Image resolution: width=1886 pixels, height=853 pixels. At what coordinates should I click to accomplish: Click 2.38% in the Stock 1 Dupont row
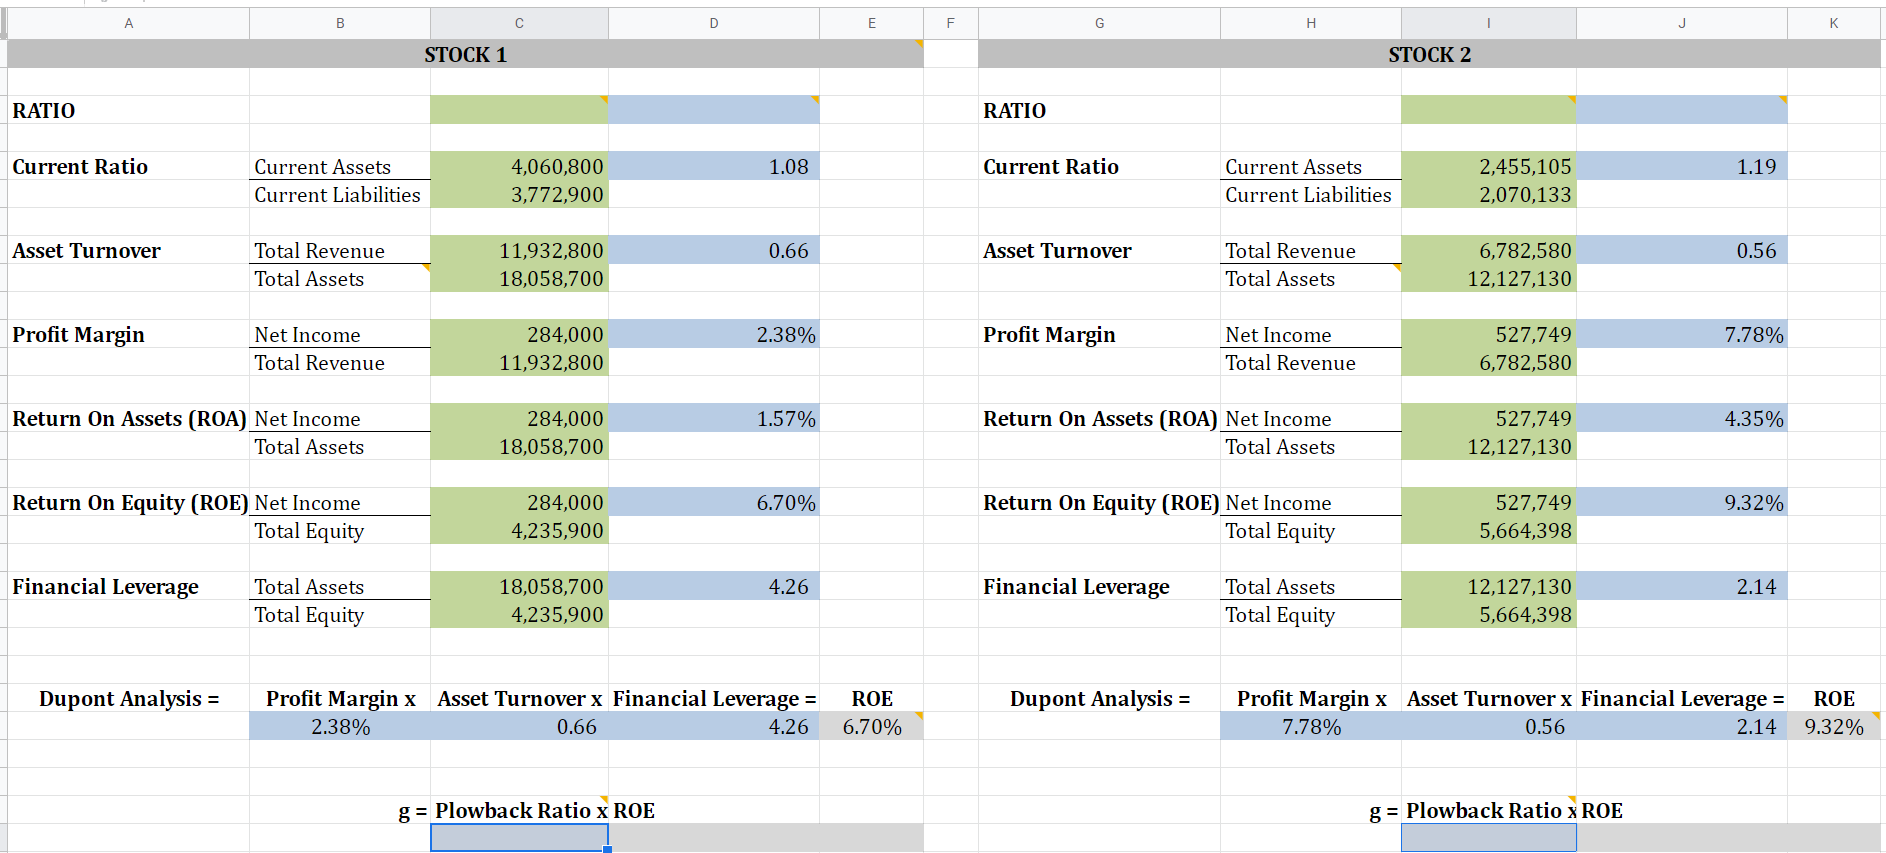[x=340, y=726]
